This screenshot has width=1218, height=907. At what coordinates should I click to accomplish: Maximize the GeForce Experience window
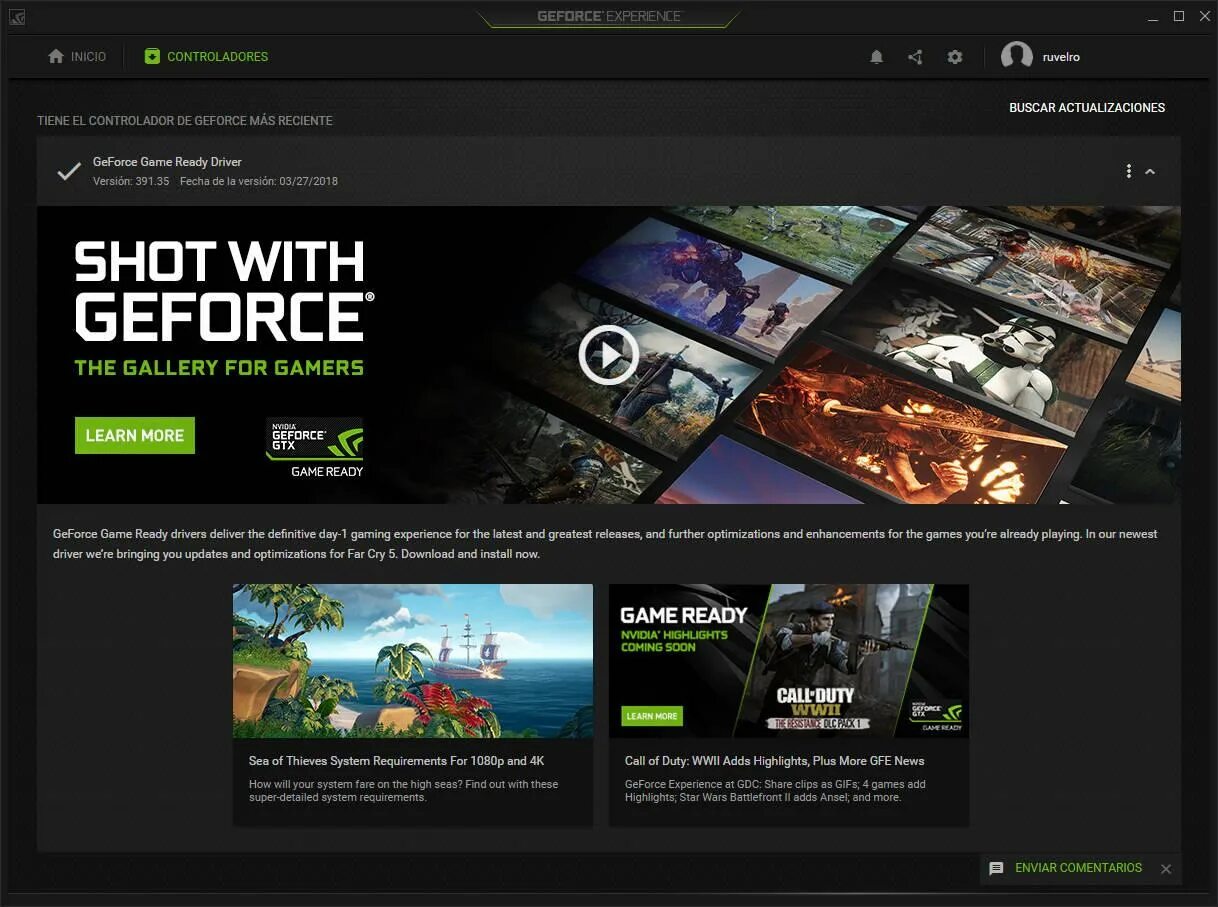(x=1179, y=16)
